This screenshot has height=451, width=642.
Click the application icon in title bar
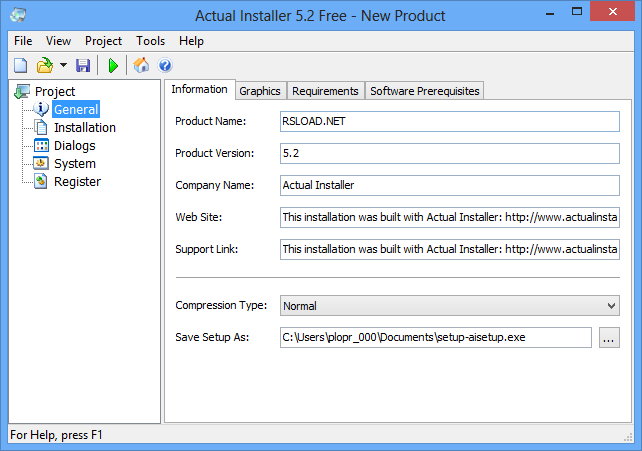(18, 15)
